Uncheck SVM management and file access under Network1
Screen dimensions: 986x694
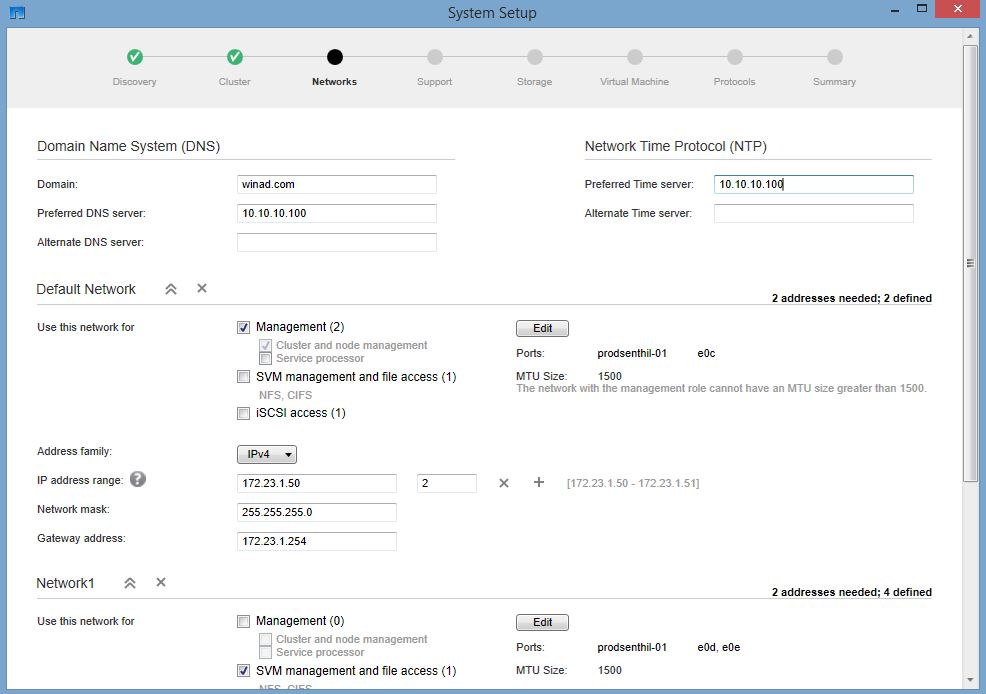(243, 670)
